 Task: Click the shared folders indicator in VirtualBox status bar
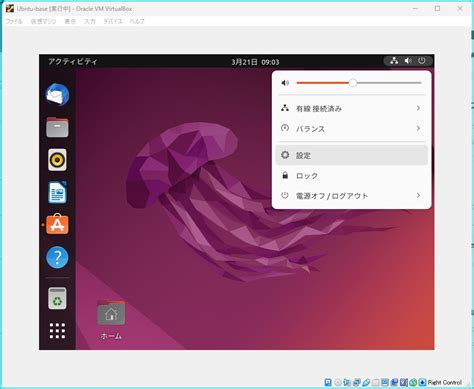coord(376,382)
